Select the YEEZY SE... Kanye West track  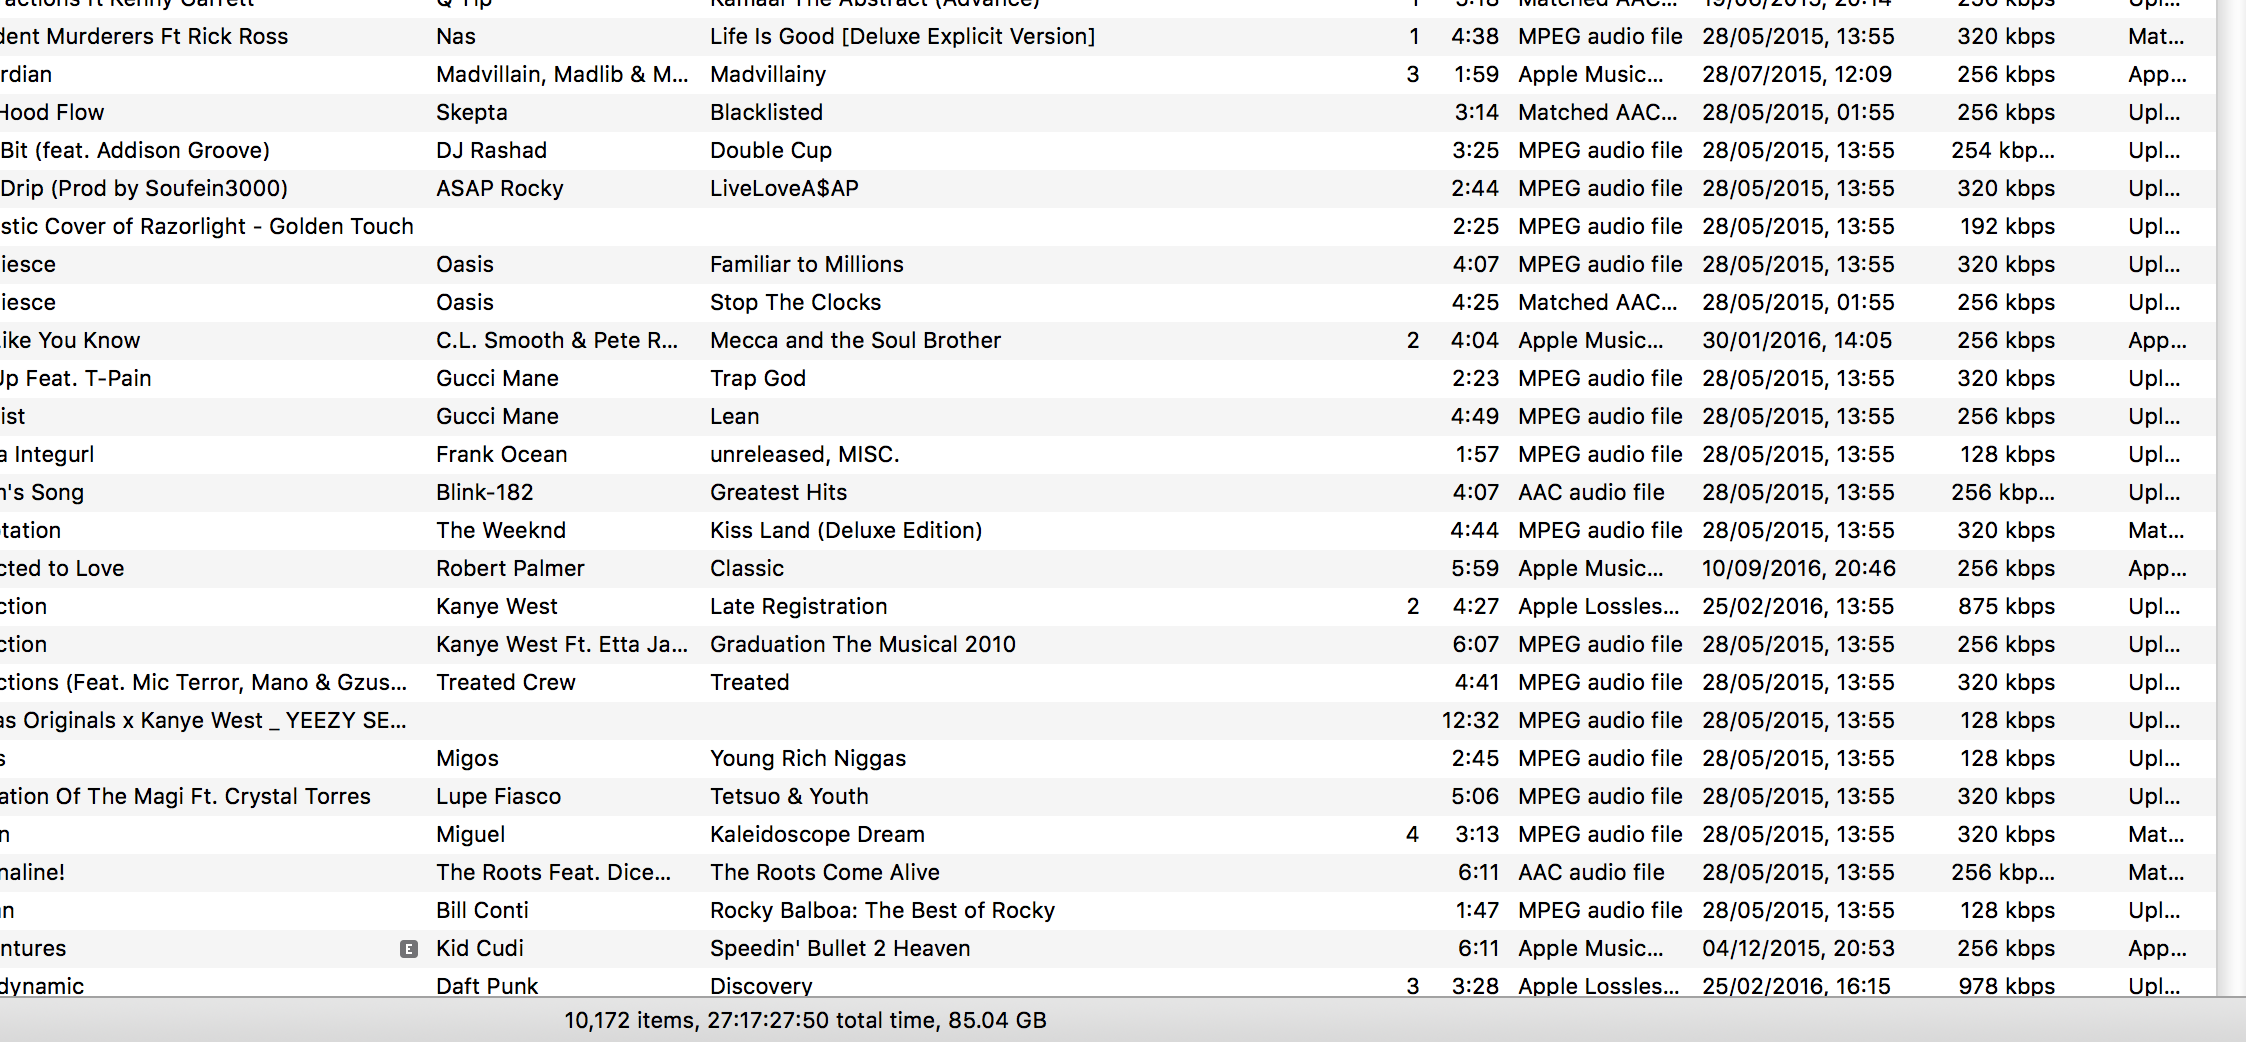(203, 721)
